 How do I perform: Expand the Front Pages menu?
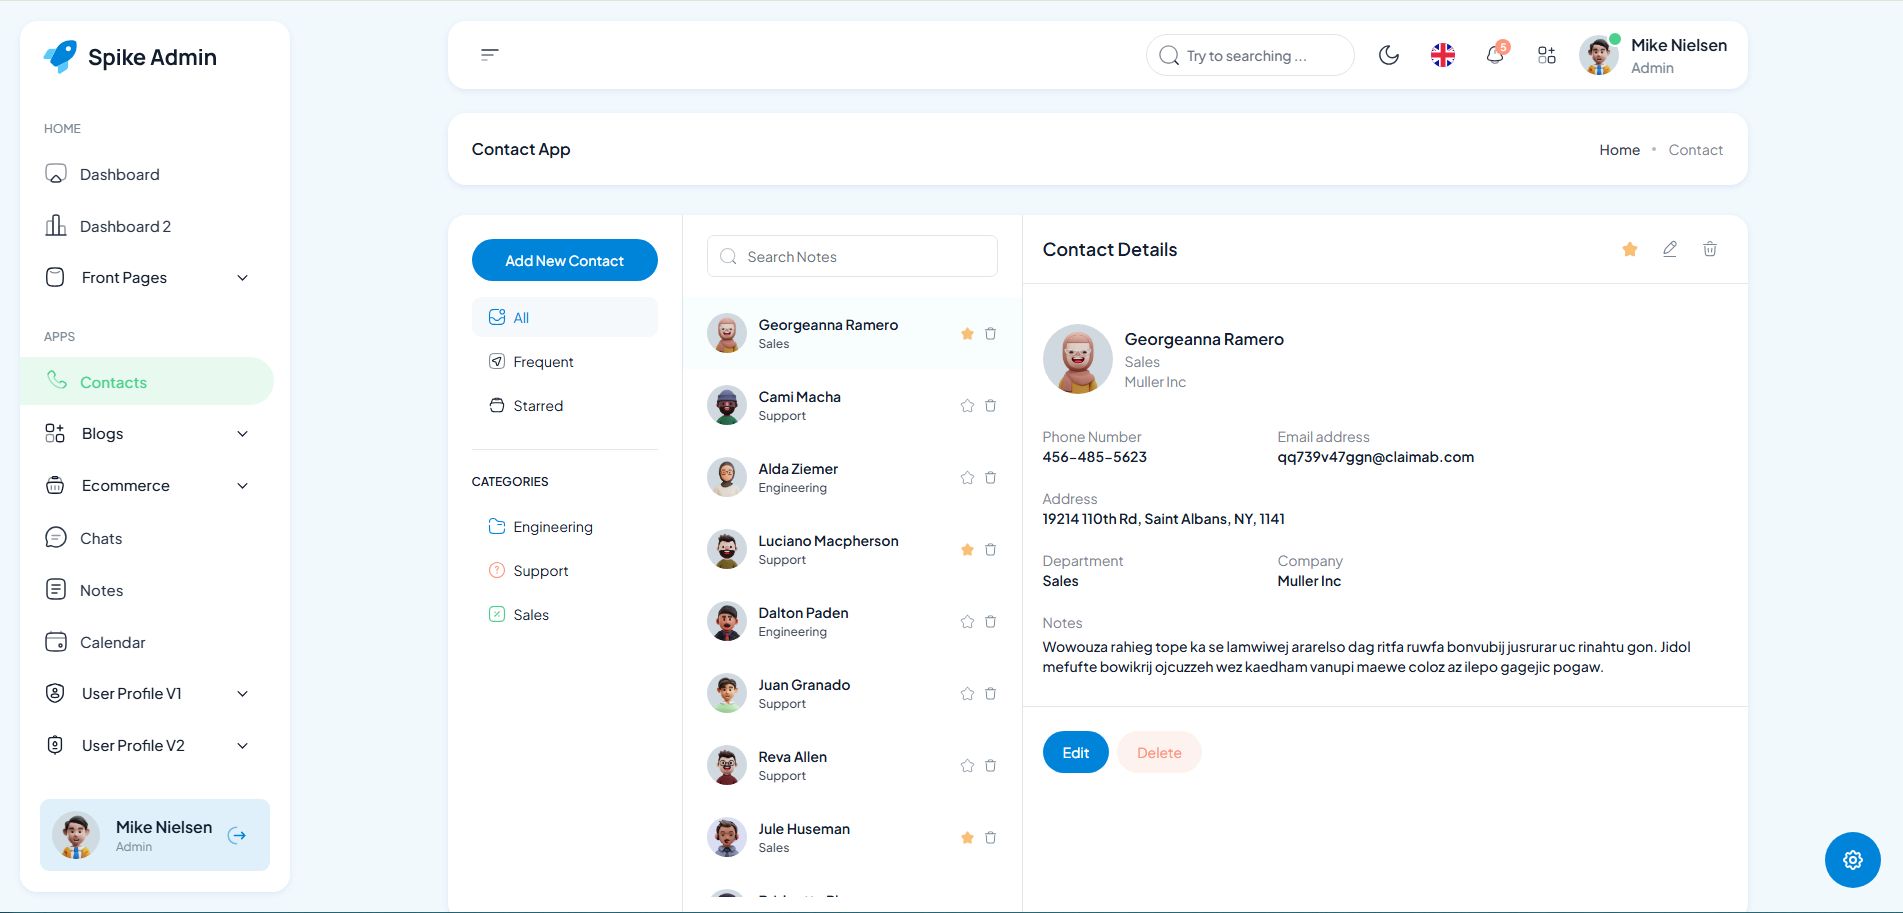[x=147, y=278]
